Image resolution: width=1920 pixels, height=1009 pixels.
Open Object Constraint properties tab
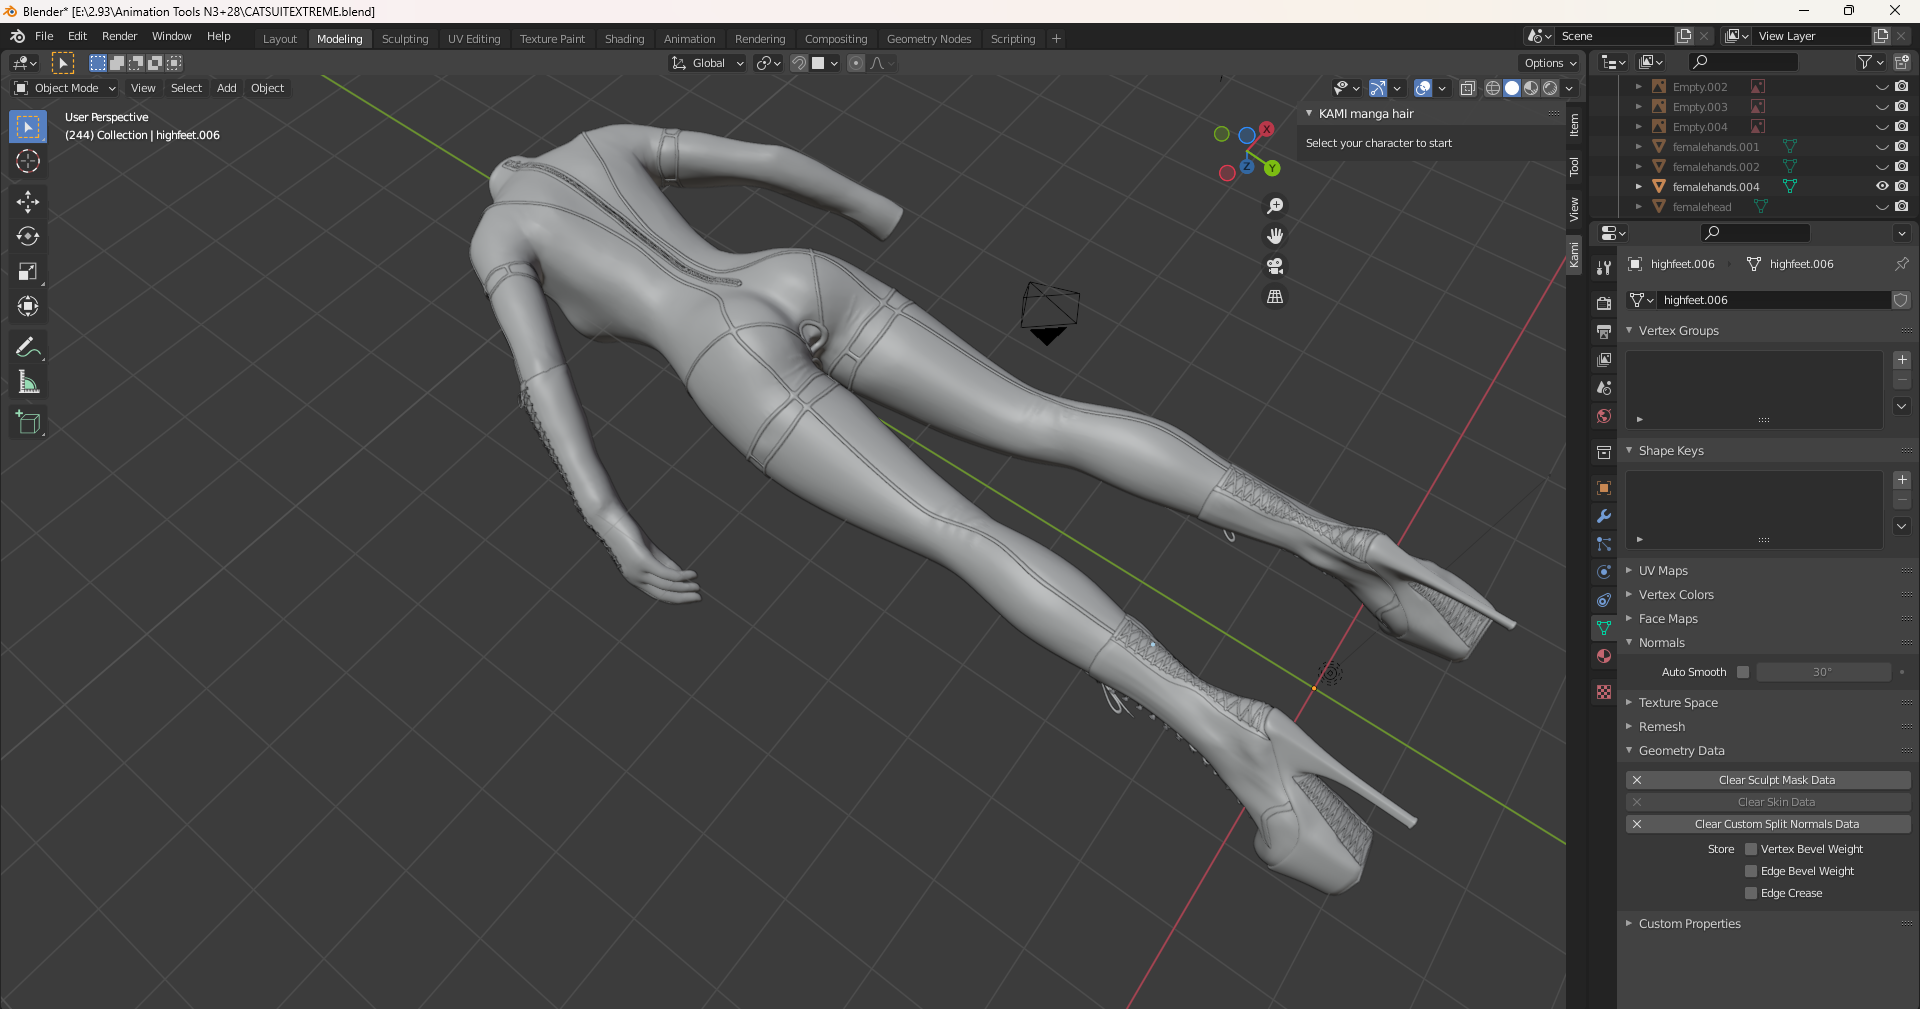pyautogui.click(x=1604, y=600)
